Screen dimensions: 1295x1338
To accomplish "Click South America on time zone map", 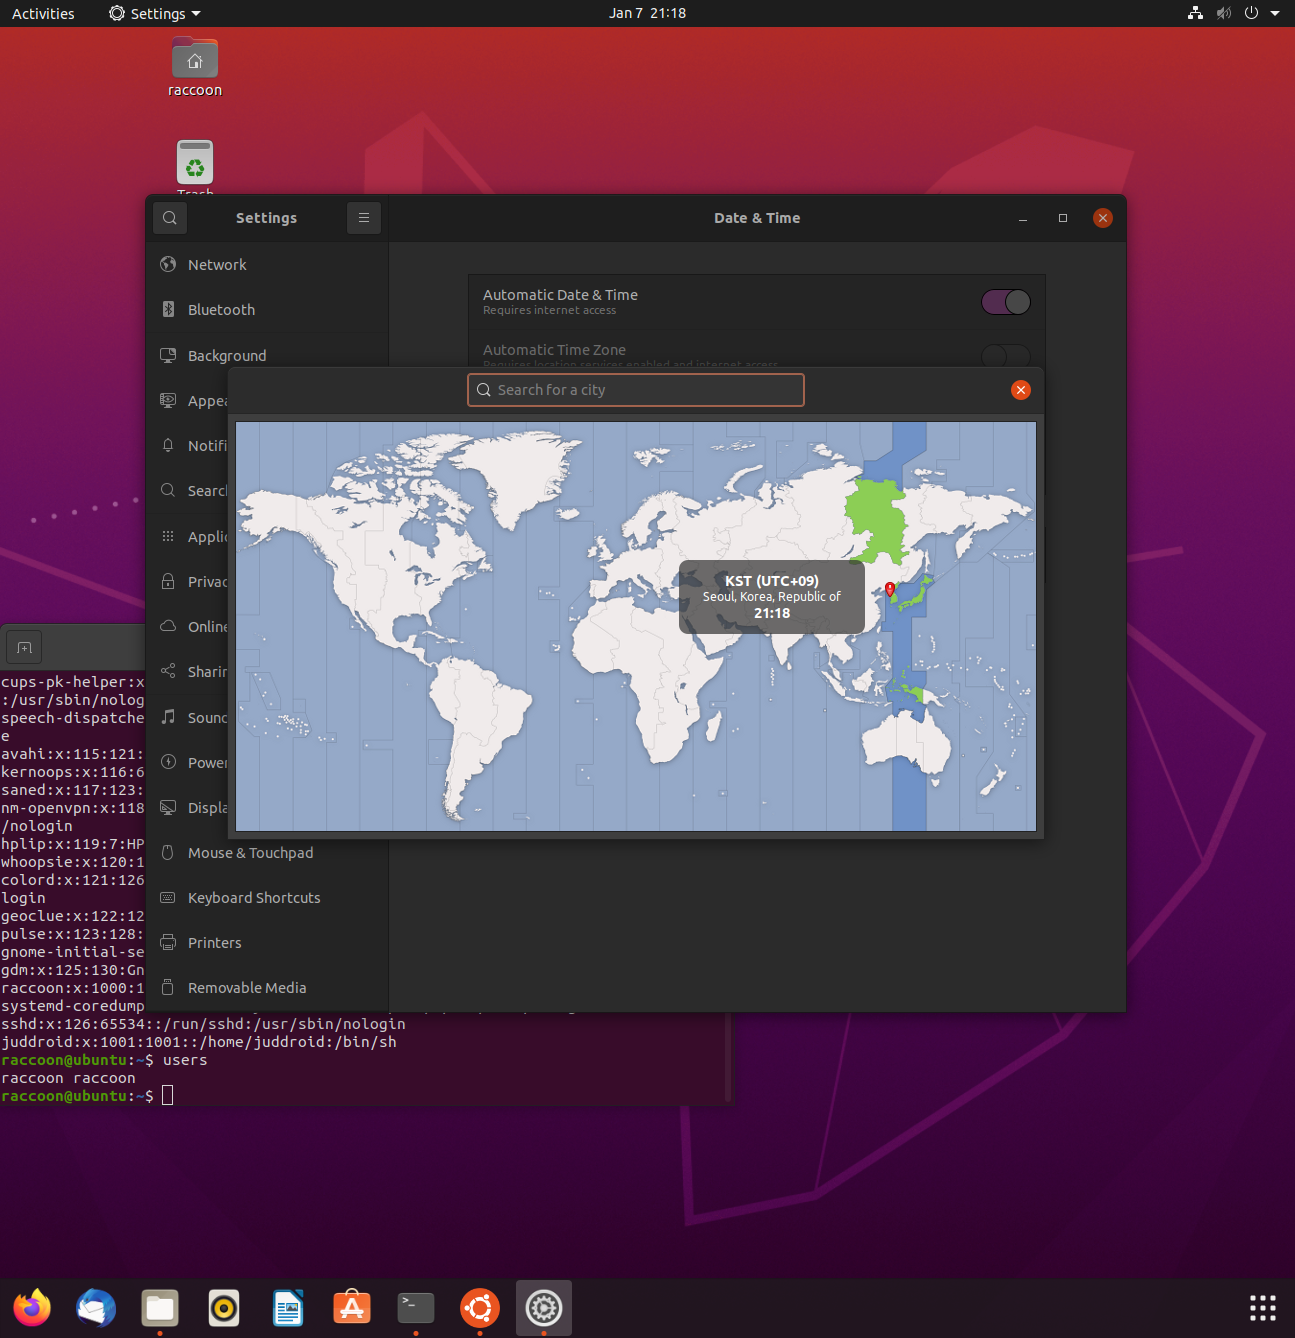I will [x=480, y=735].
